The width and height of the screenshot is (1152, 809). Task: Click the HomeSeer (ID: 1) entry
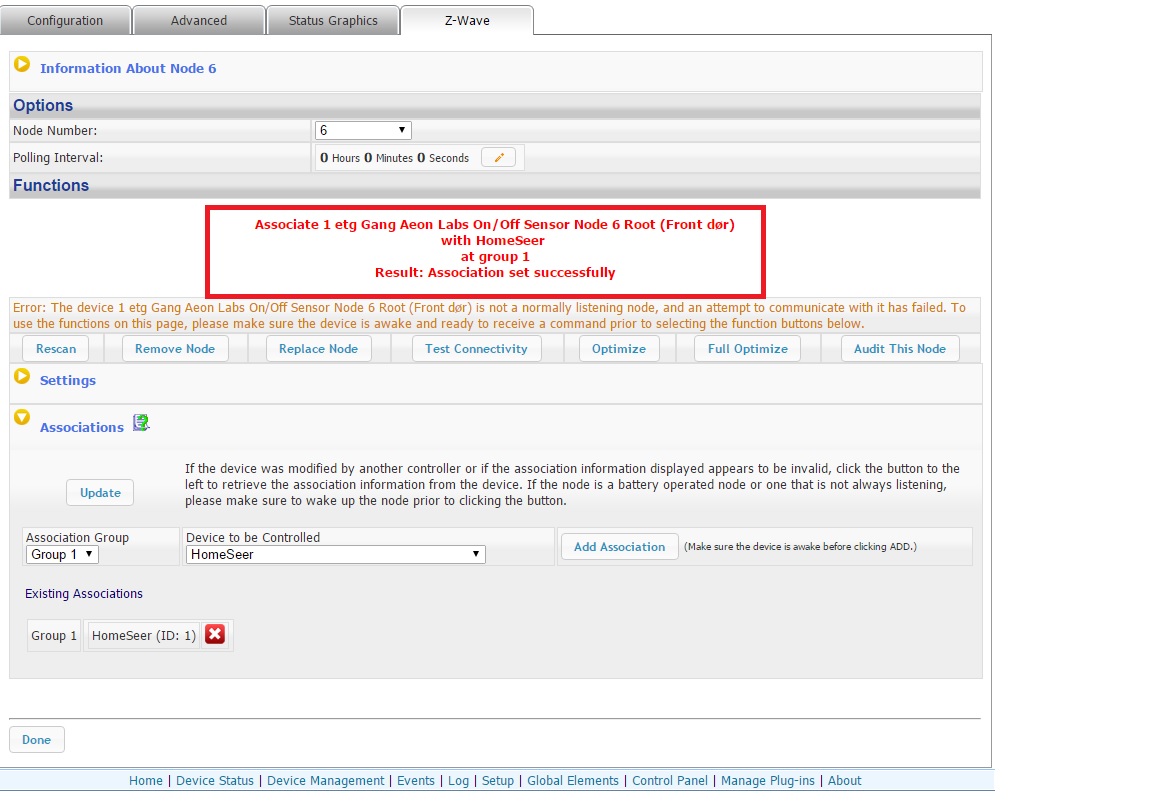[x=144, y=636]
